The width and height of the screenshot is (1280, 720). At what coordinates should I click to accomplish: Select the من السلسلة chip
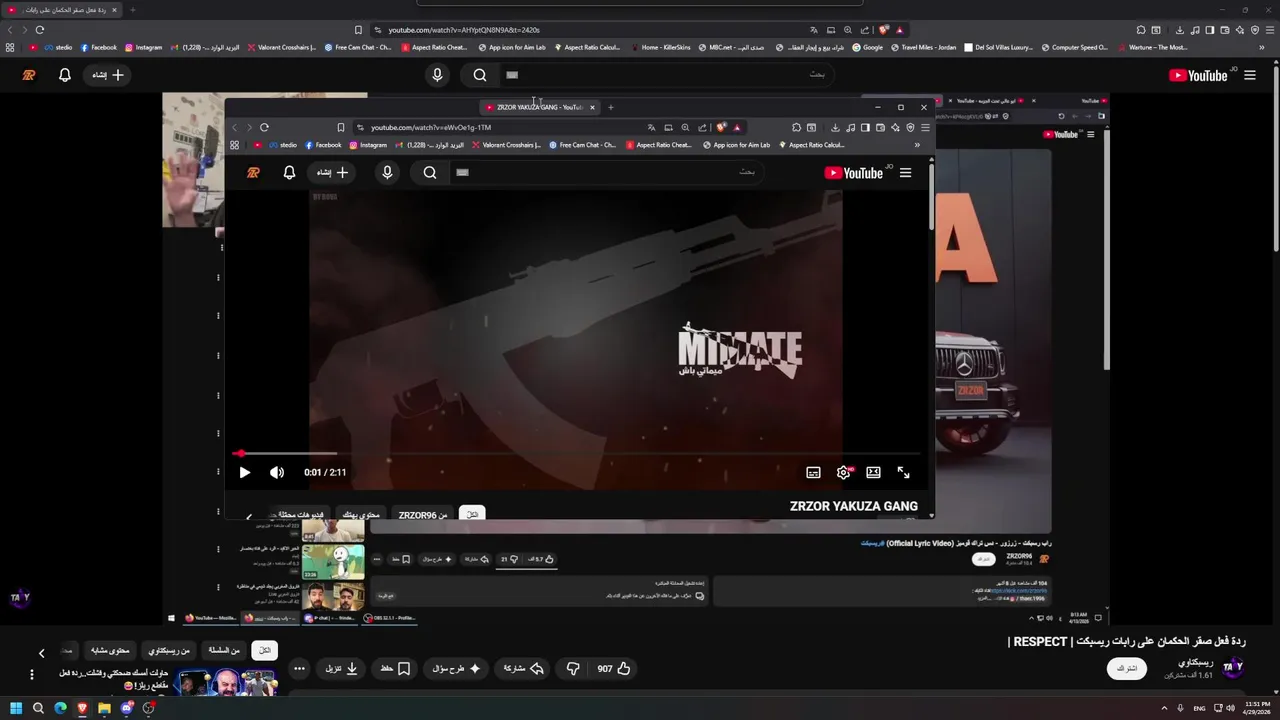tap(224, 650)
